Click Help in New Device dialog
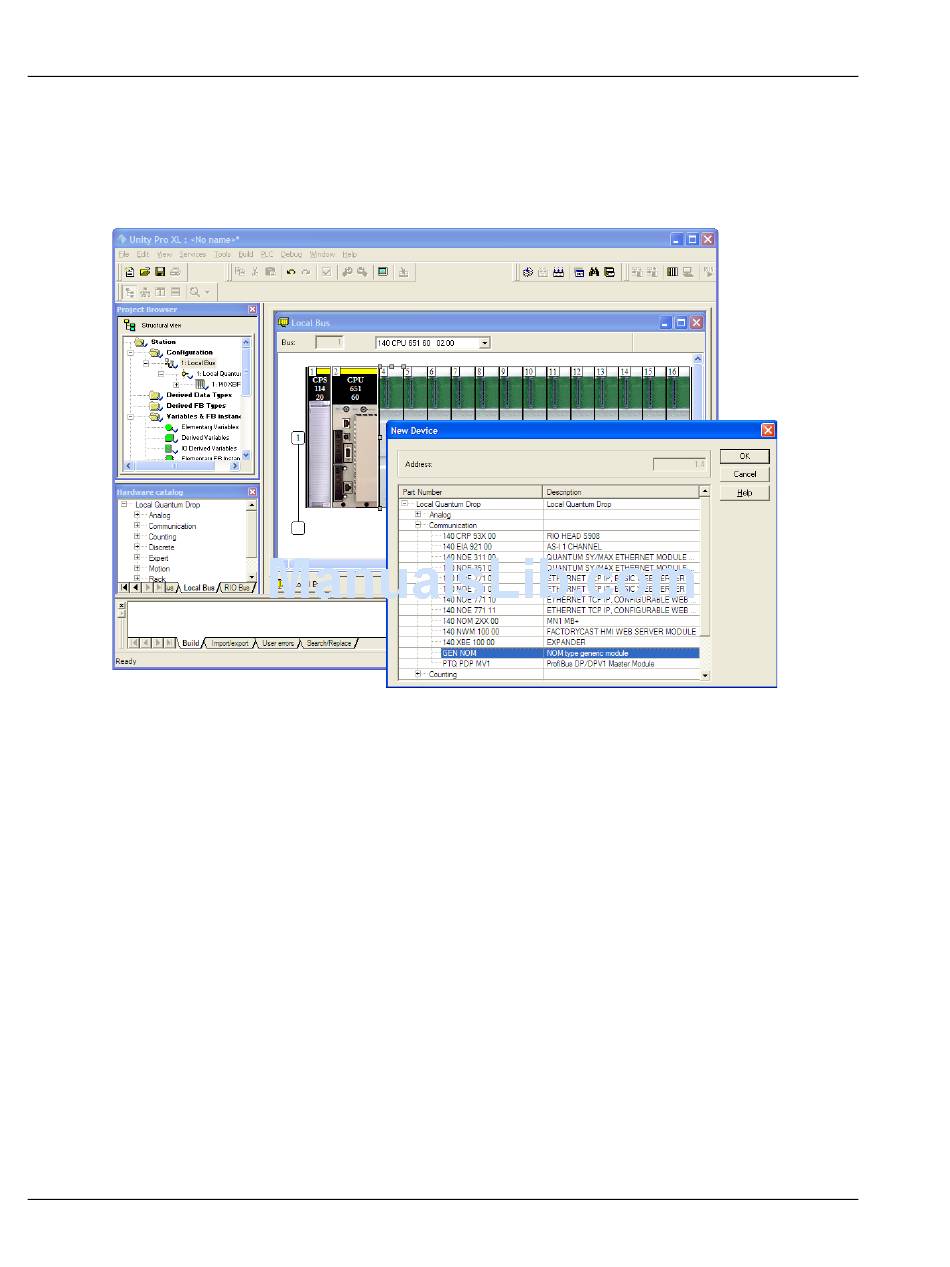The height and width of the screenshot is (1267, 950). click(x=745, y=493)
